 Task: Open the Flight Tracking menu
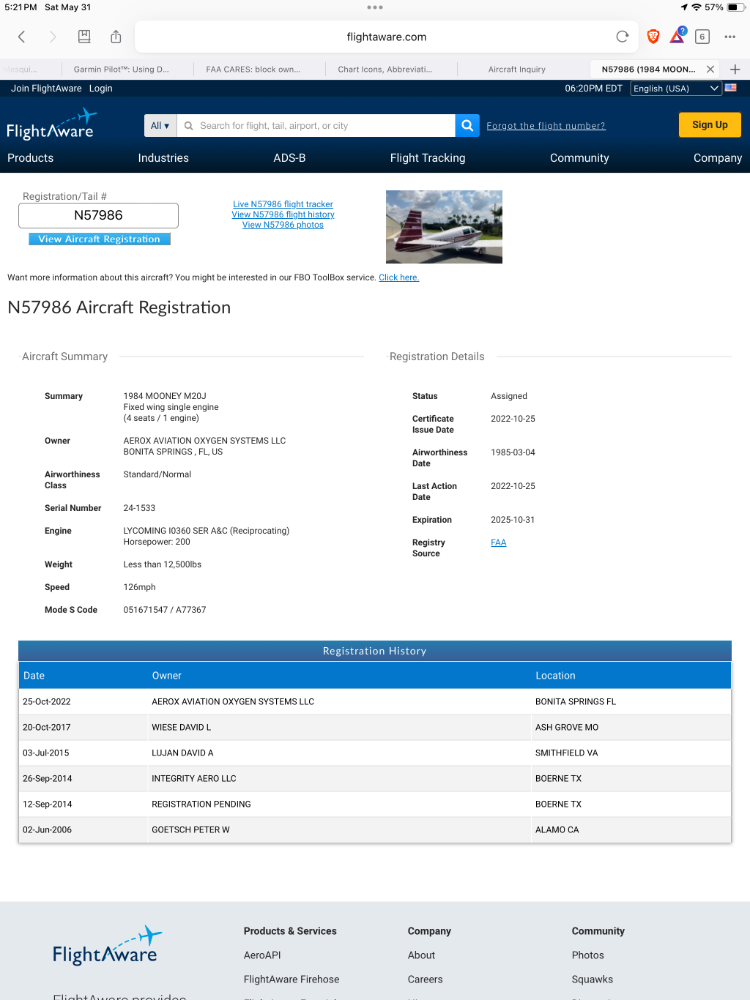click(x=427, y=158)
